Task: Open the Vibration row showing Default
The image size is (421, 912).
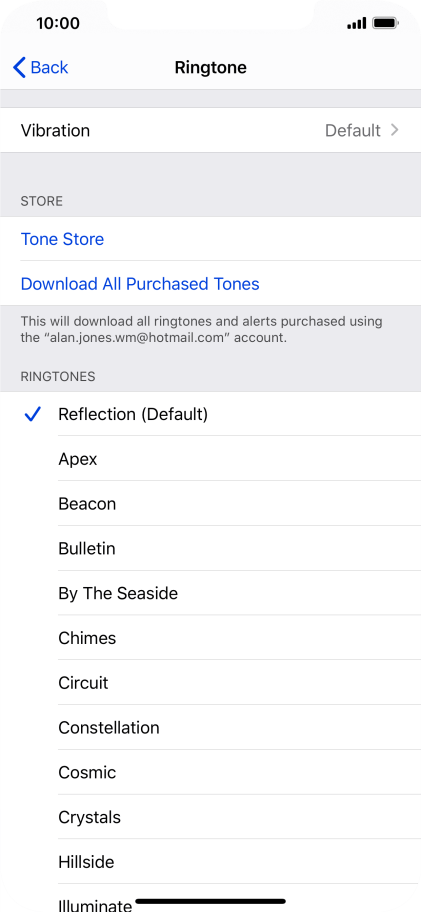Action: [x=210, y=130]
